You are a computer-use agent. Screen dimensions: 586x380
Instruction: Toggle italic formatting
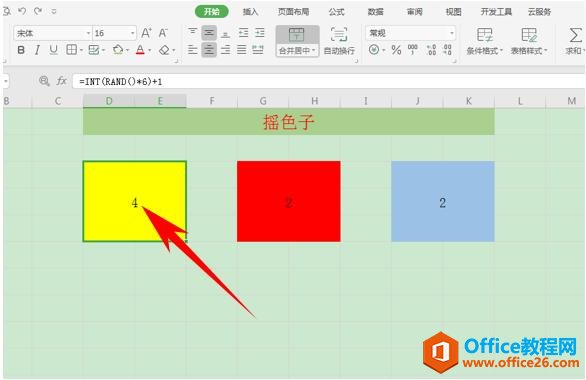click(x=37, y=50)
